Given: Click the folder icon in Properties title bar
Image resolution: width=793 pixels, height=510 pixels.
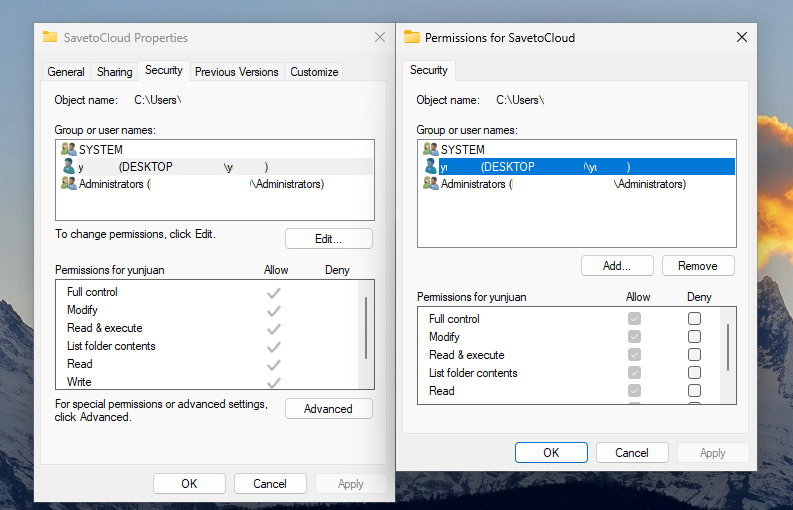Looking at the screenshot, I should (50, 37).
